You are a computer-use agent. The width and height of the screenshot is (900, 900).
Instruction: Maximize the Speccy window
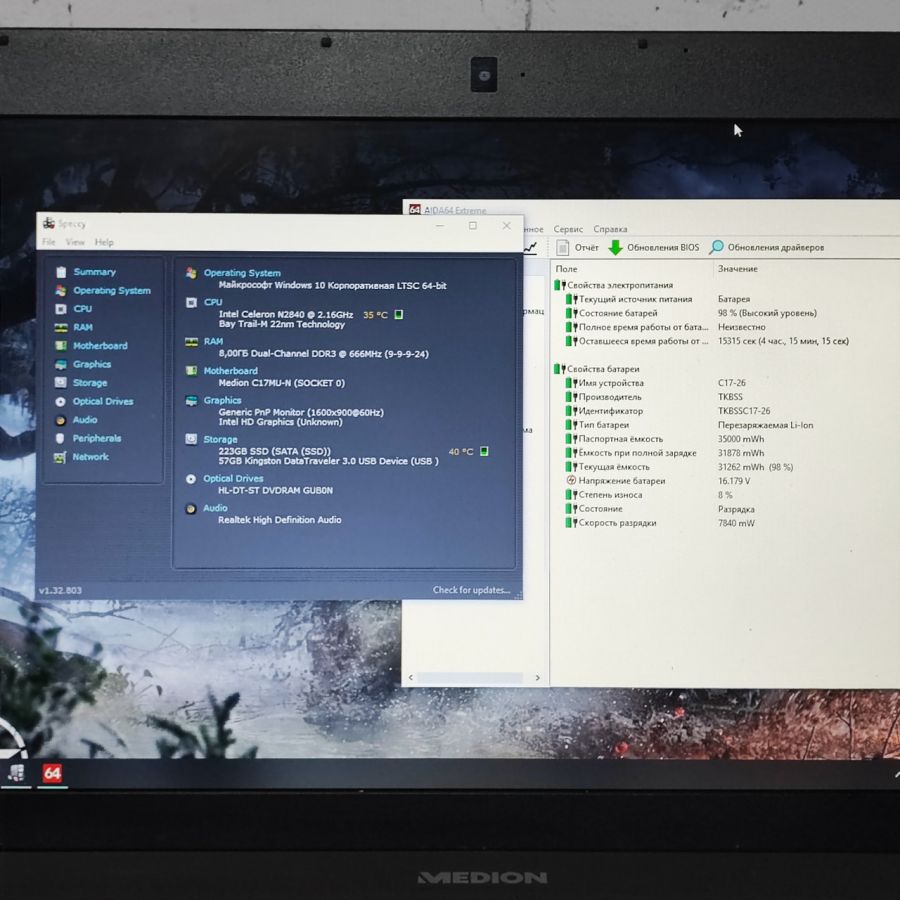click(x=473, y=226)
